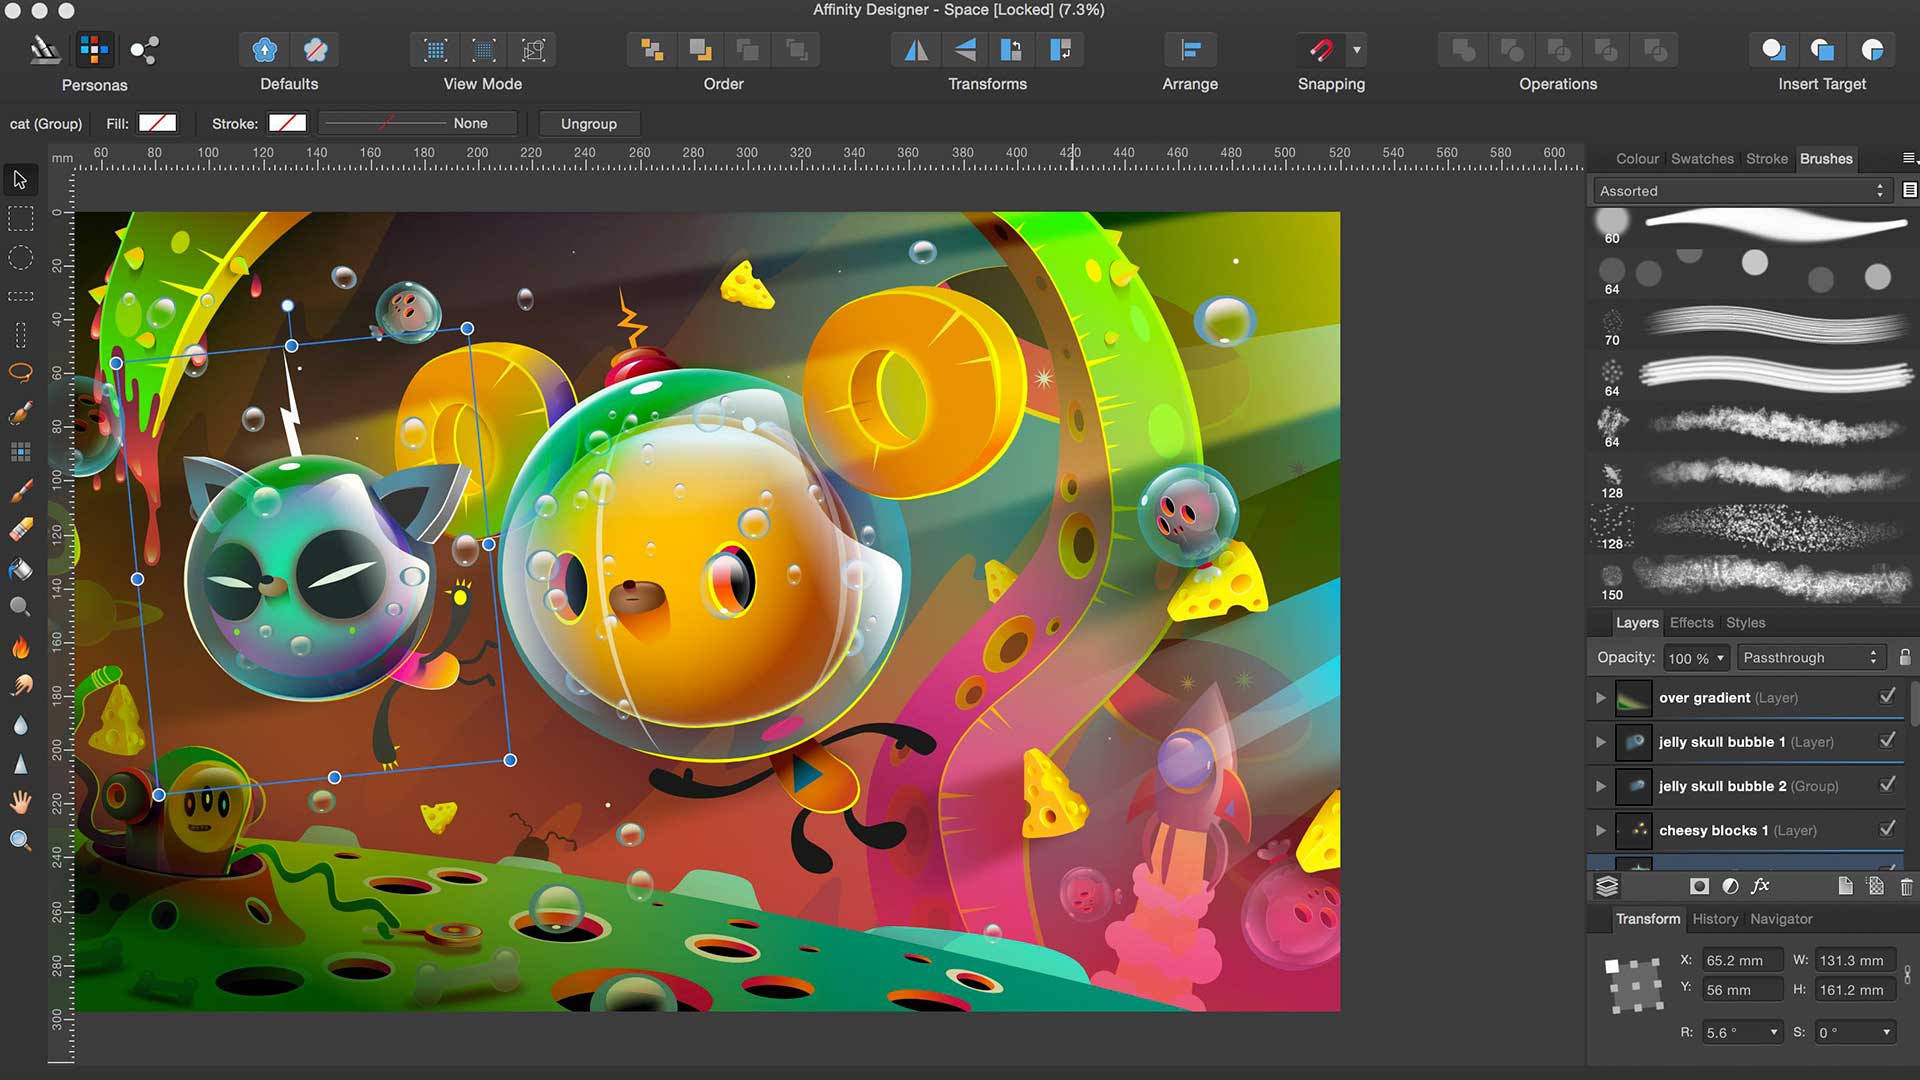Activate the Erase Brush tool
This screenshot has width=1920, height=1080.
coord(20,529)
